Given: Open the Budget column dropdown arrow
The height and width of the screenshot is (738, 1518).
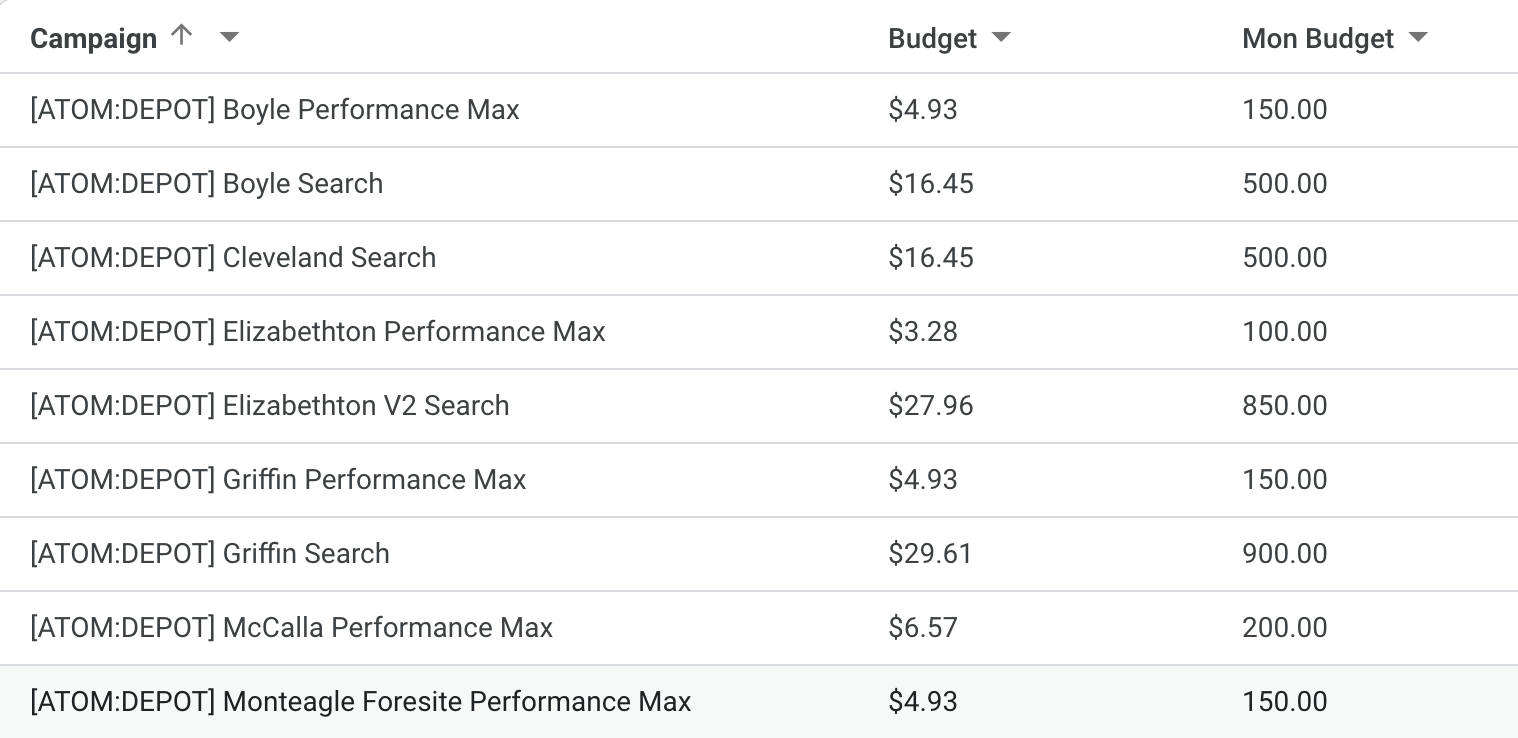Looking at the screenshot, I should coord(1000,38).
